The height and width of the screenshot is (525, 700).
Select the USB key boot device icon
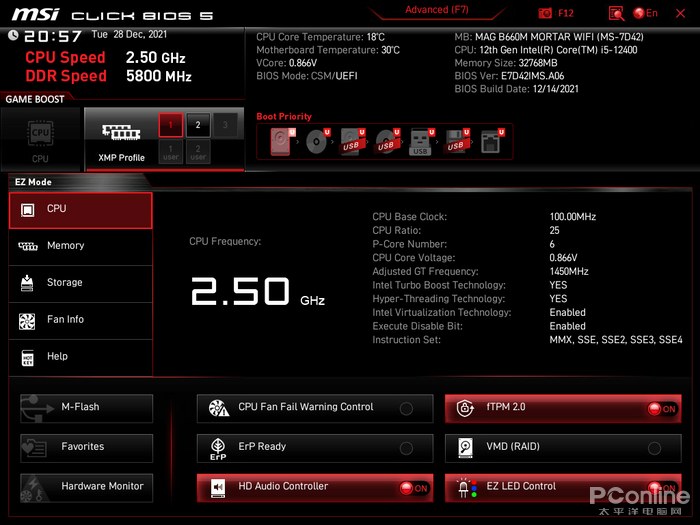point(421,142)
